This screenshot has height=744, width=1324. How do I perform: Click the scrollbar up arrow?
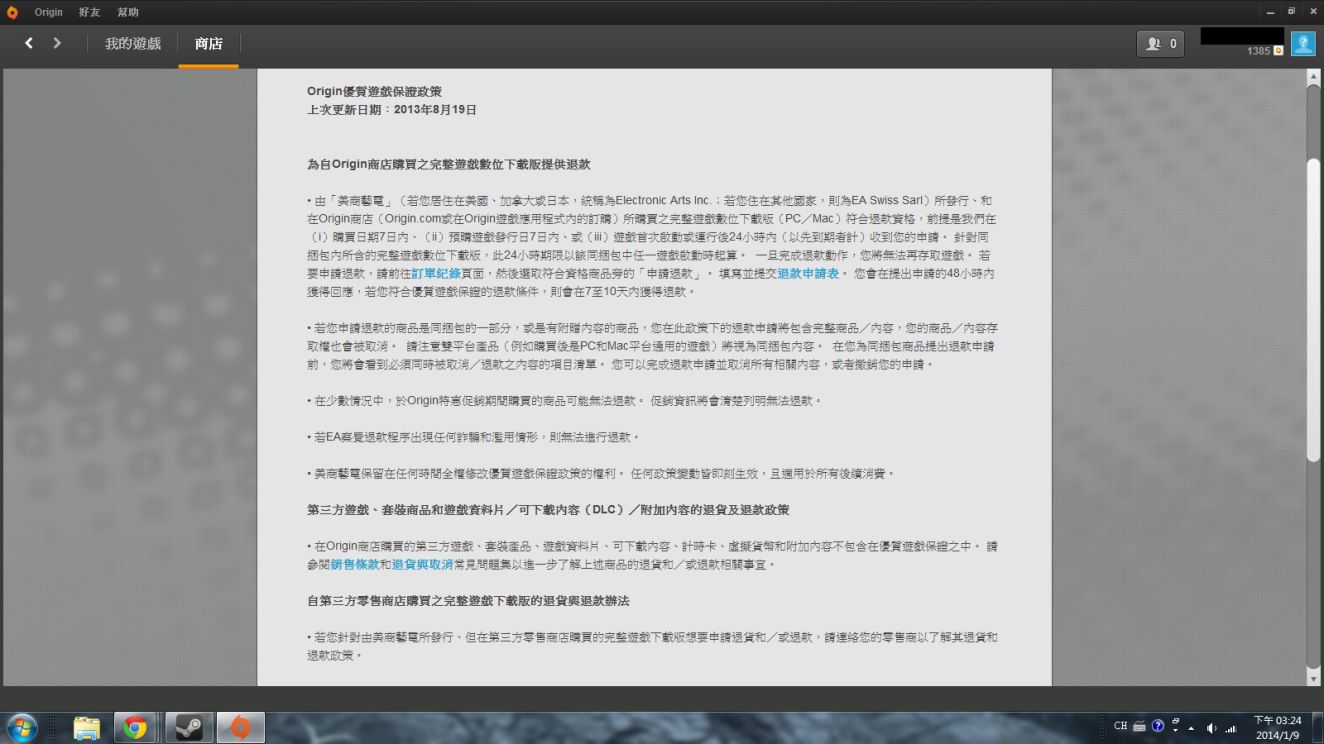click(x=1314, y=76)
